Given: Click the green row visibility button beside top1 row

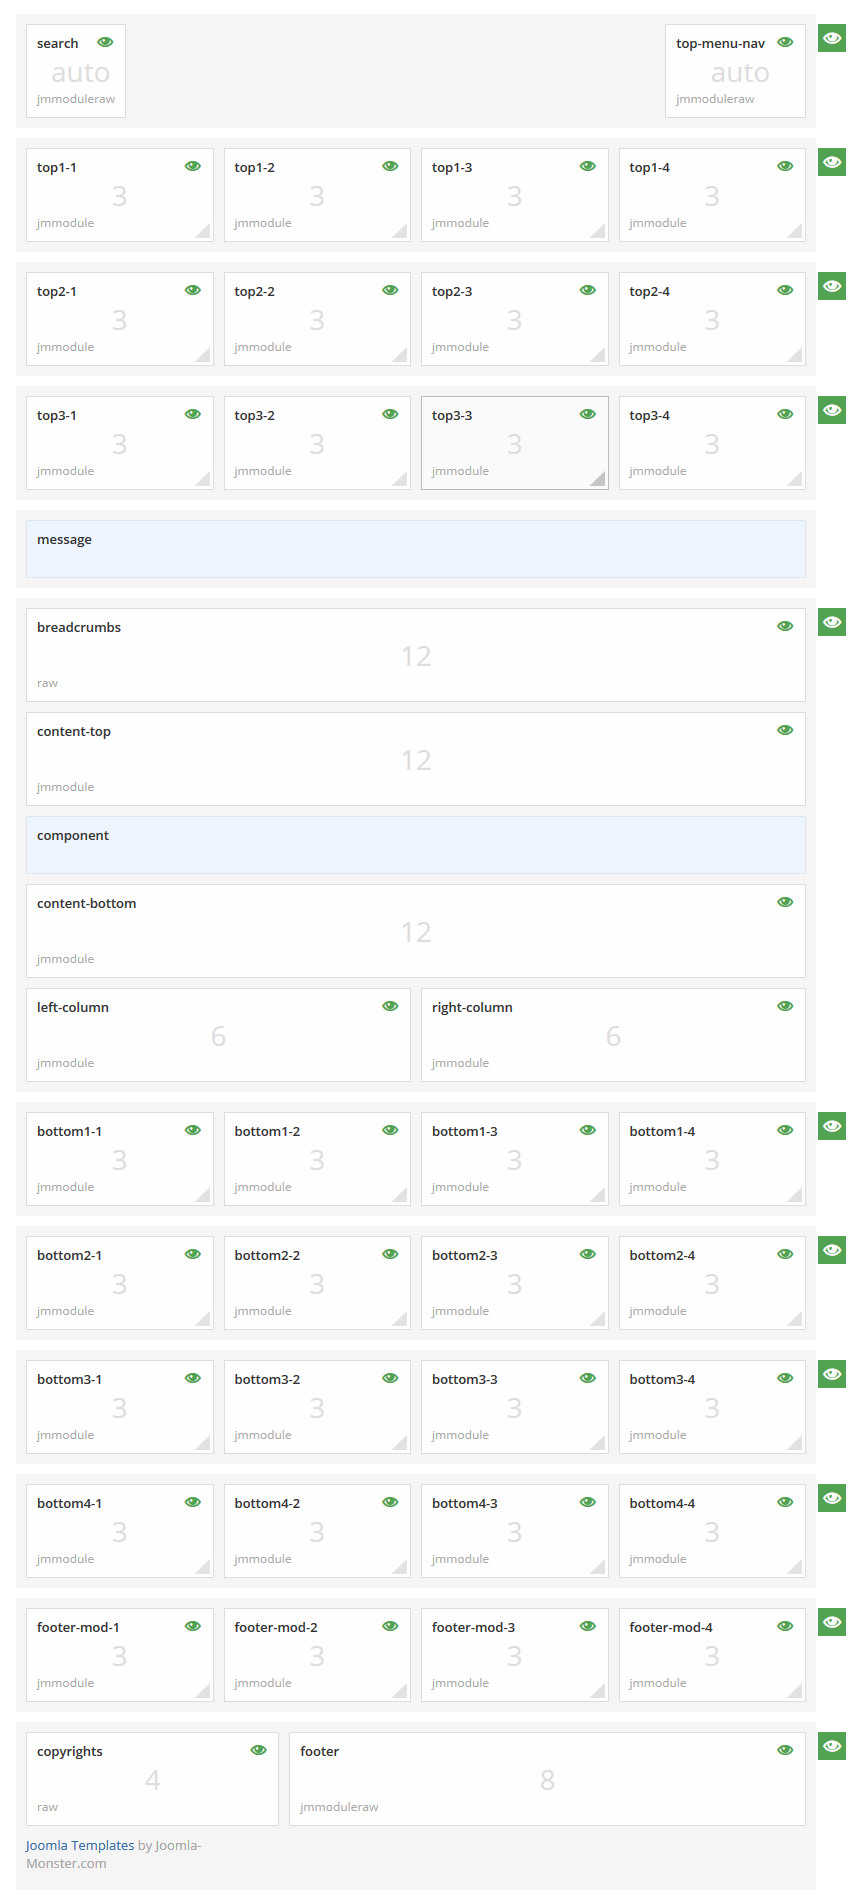Looking at the screenshot, I should 831,162.
